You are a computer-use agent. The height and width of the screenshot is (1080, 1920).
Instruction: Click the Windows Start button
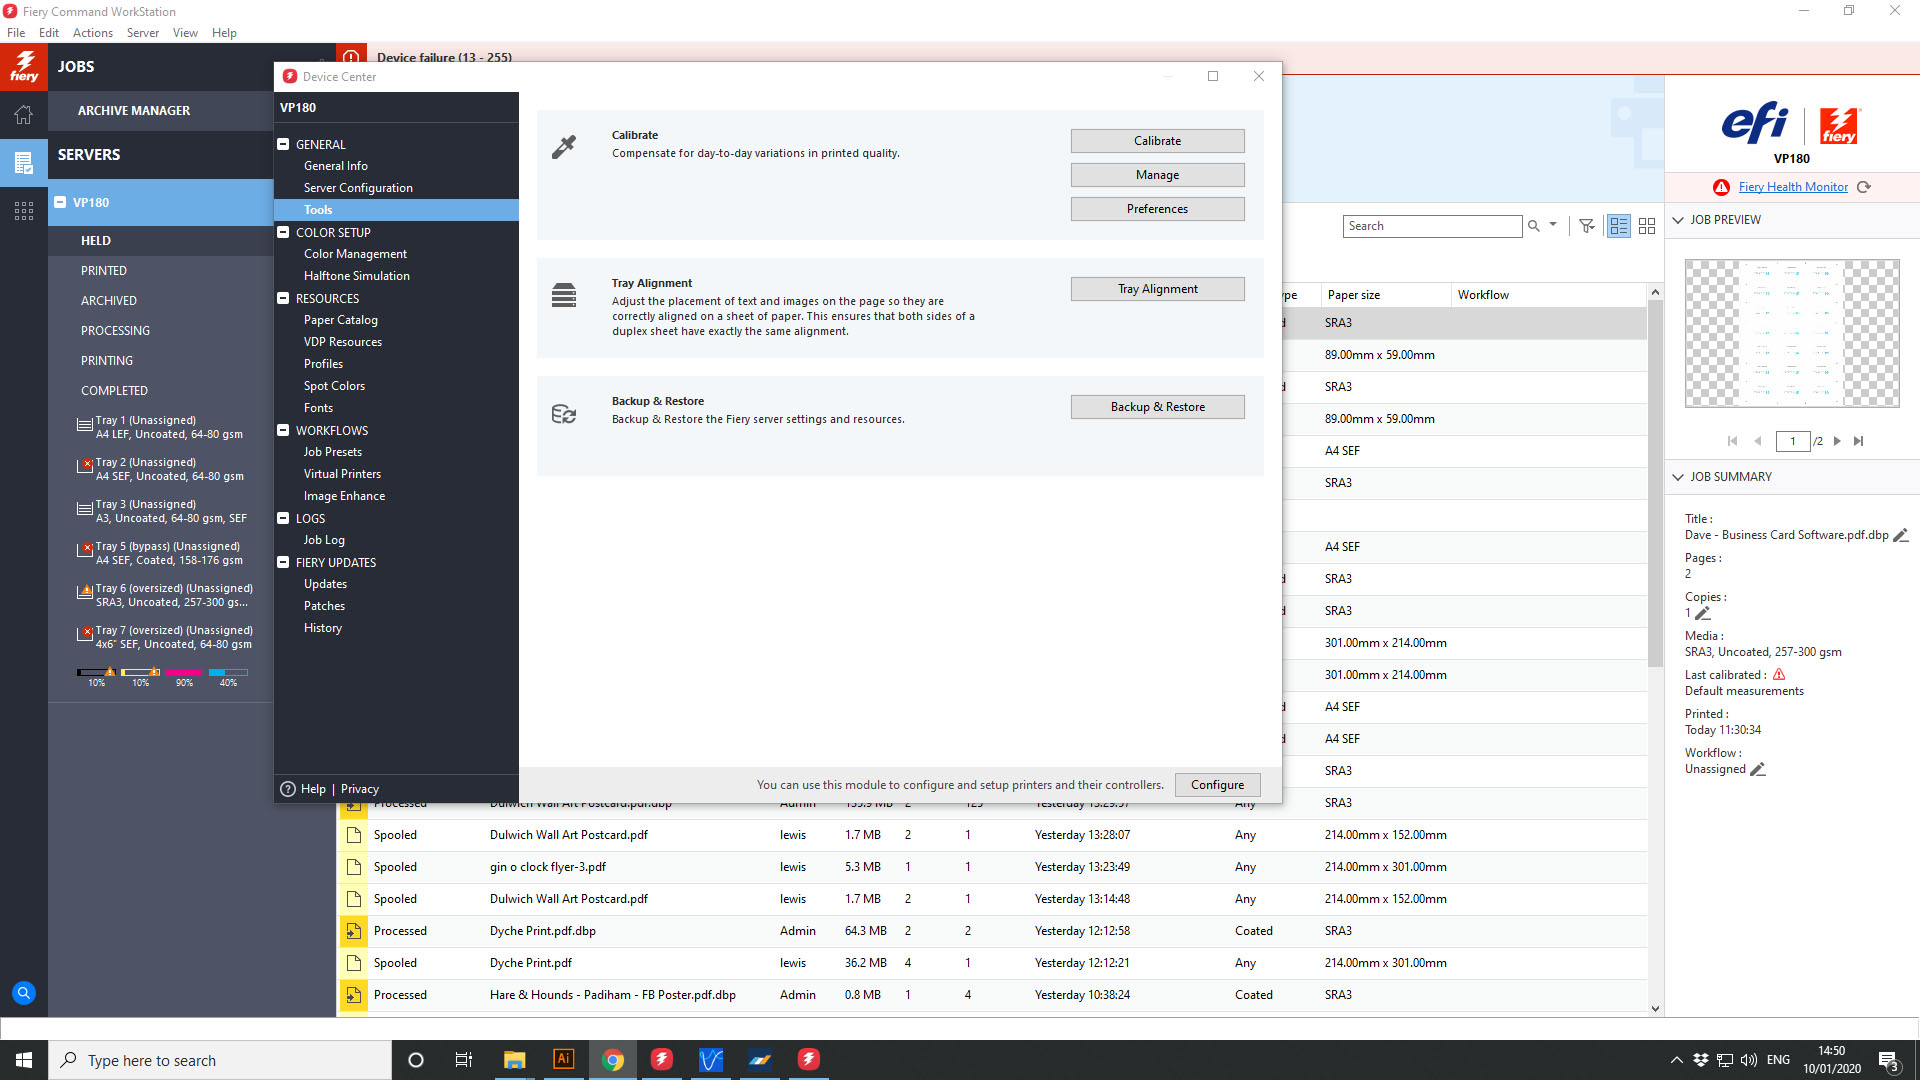coord(24,1059)
